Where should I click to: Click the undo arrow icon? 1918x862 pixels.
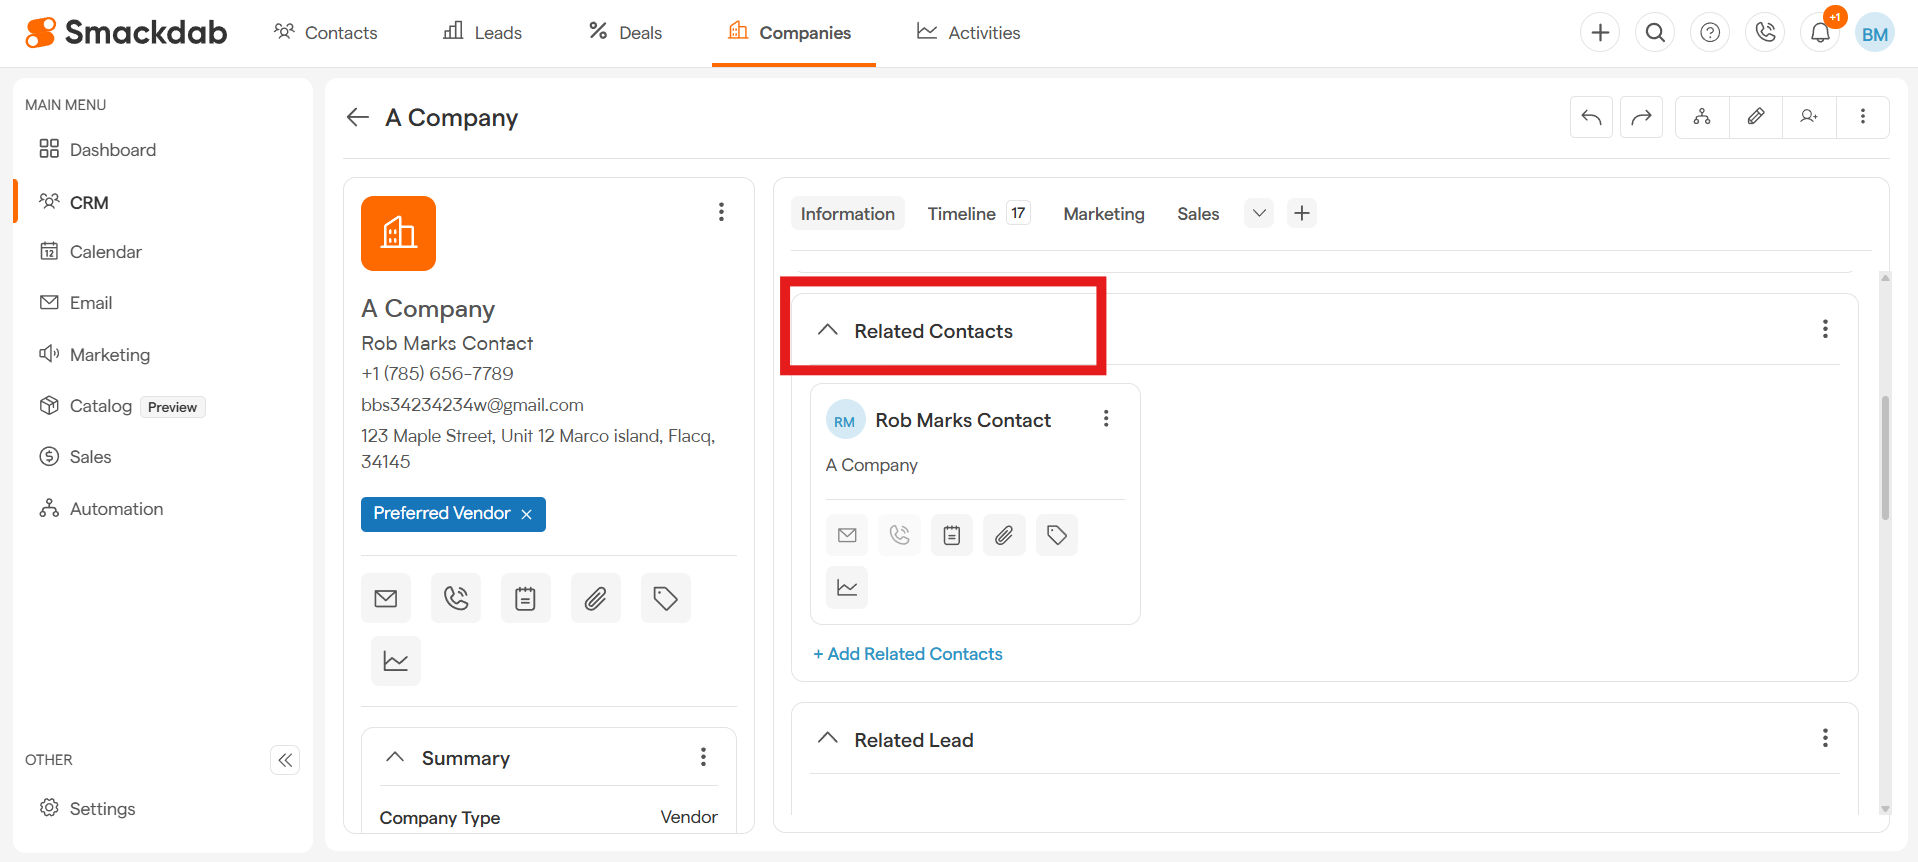(x=1591, y=117)
